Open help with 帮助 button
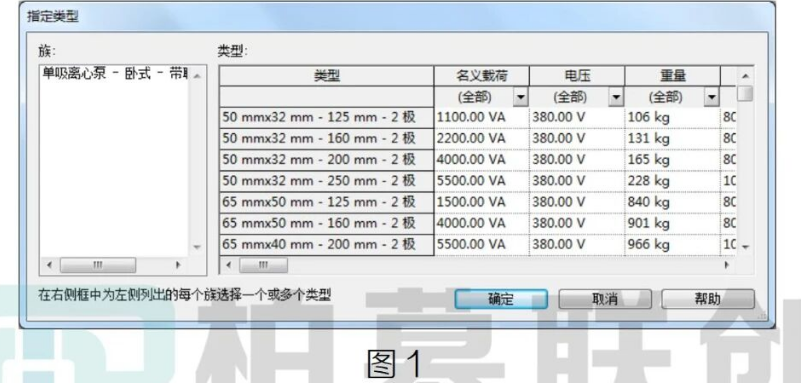Screen dimensions: 801x383 coord(708,299)
